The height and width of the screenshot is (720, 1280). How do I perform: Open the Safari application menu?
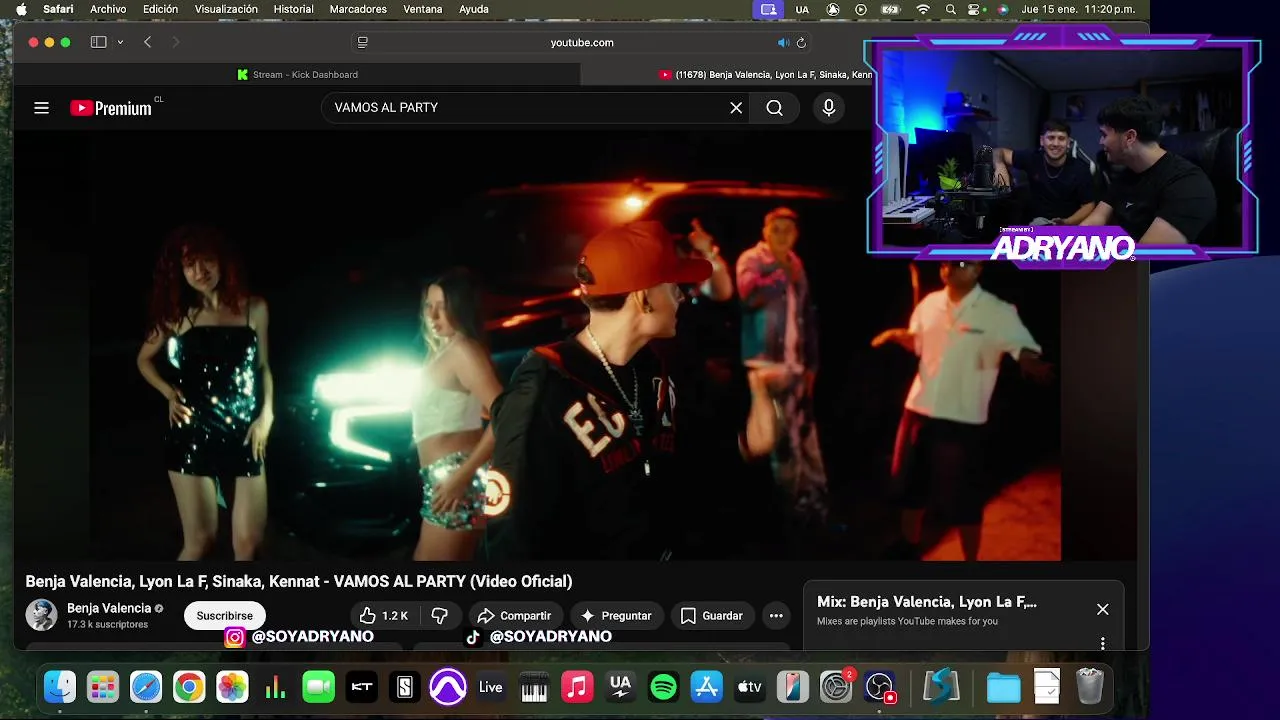[58, 9]
